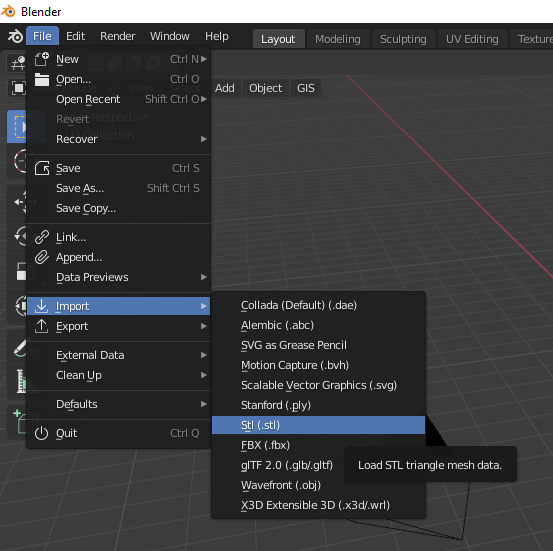Import Alembic (.abc) file
The image size is (553, 551).
click(318, 325)
